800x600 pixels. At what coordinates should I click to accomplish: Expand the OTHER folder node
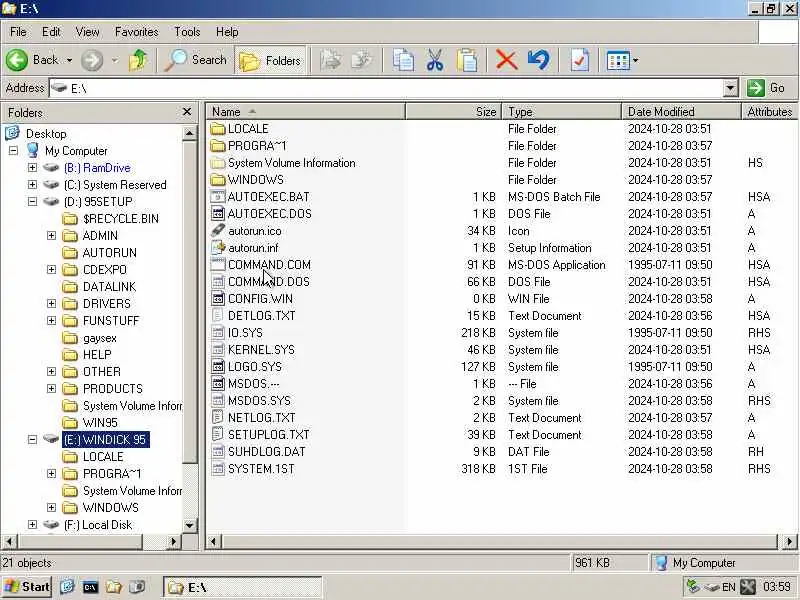tap(51, 371)
